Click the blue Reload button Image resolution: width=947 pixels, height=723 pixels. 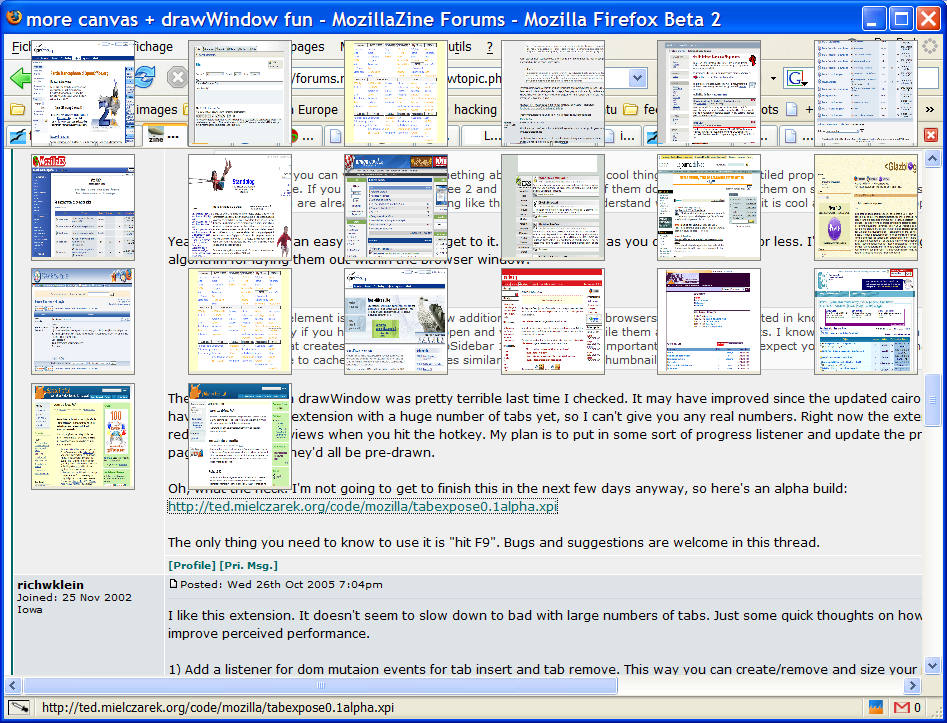(x=145, y=77)
